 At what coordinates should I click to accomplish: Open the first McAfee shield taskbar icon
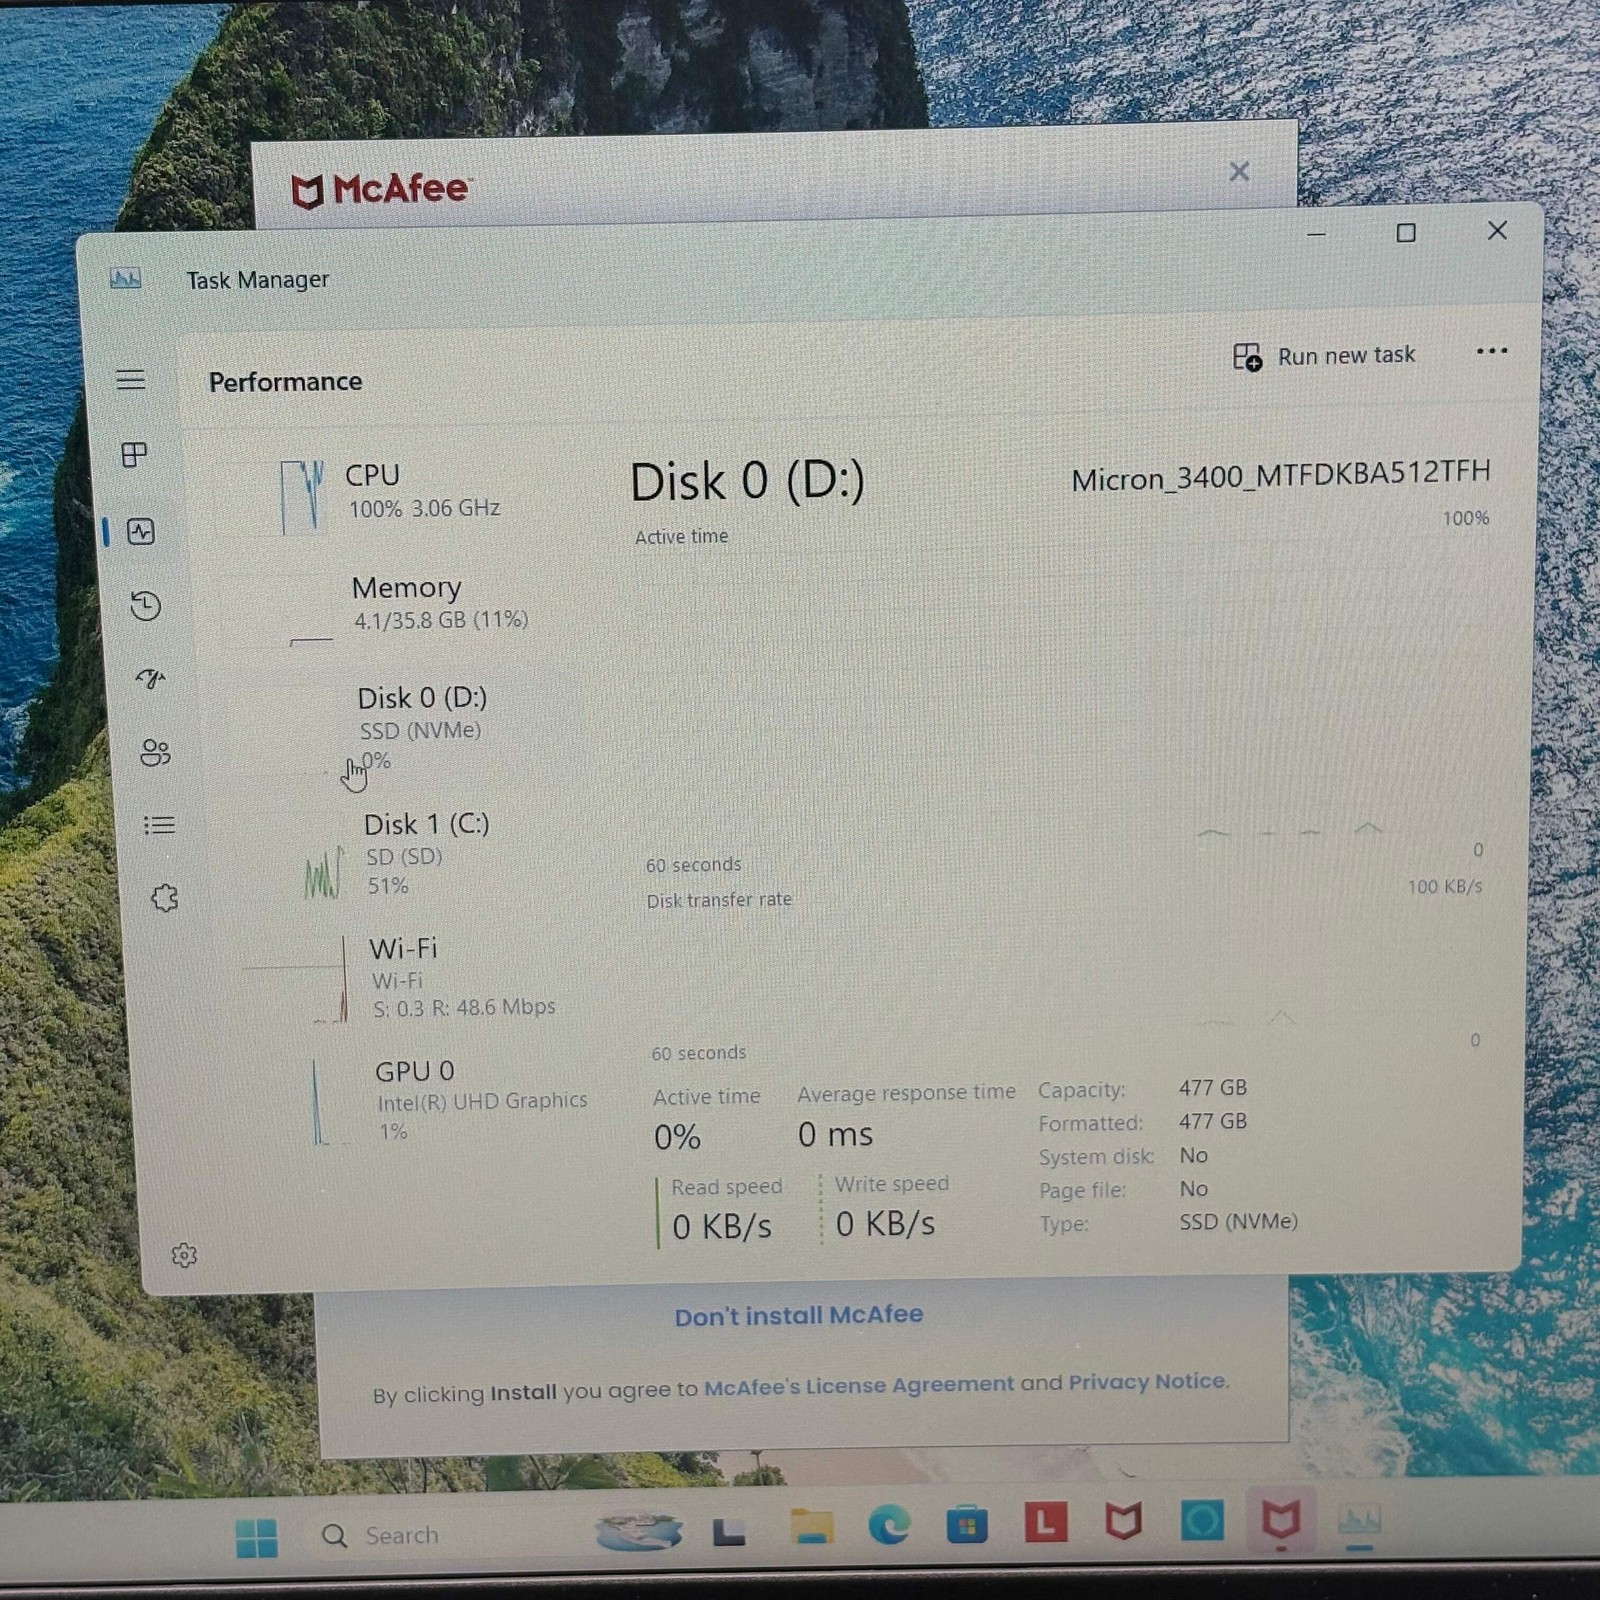tap(1123, 1522)
